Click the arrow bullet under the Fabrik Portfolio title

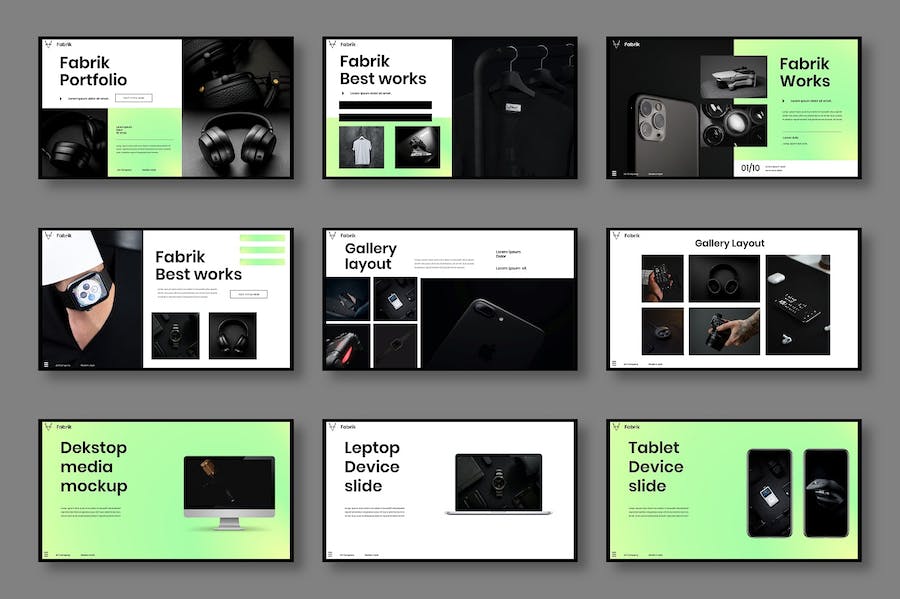pos(62,98)
